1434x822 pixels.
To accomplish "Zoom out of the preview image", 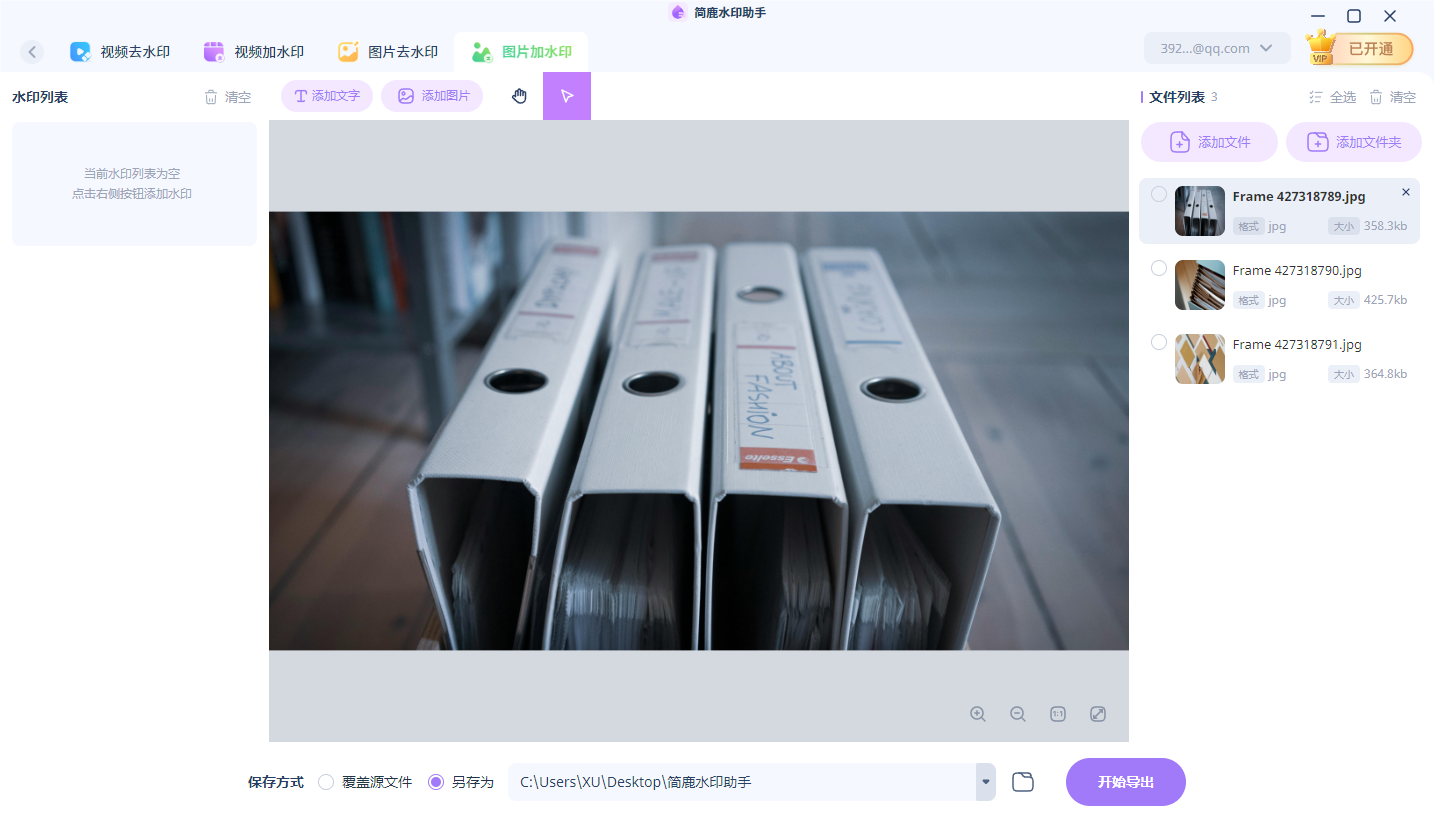I will (x=1017, y=713).
